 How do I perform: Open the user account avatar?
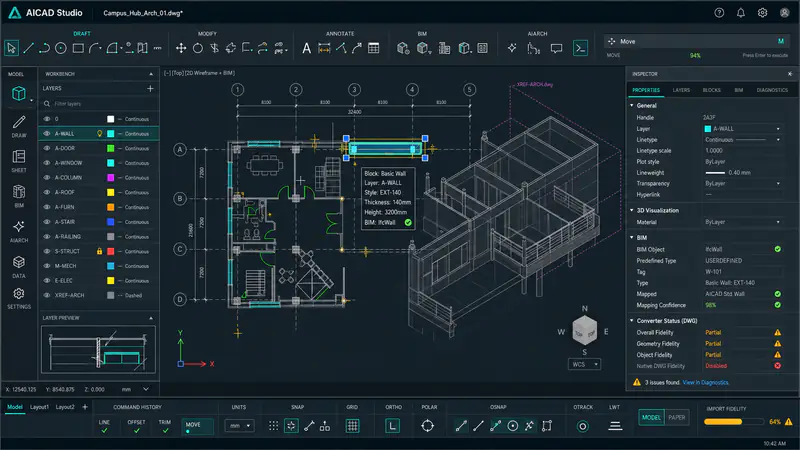tap(784, 13)
